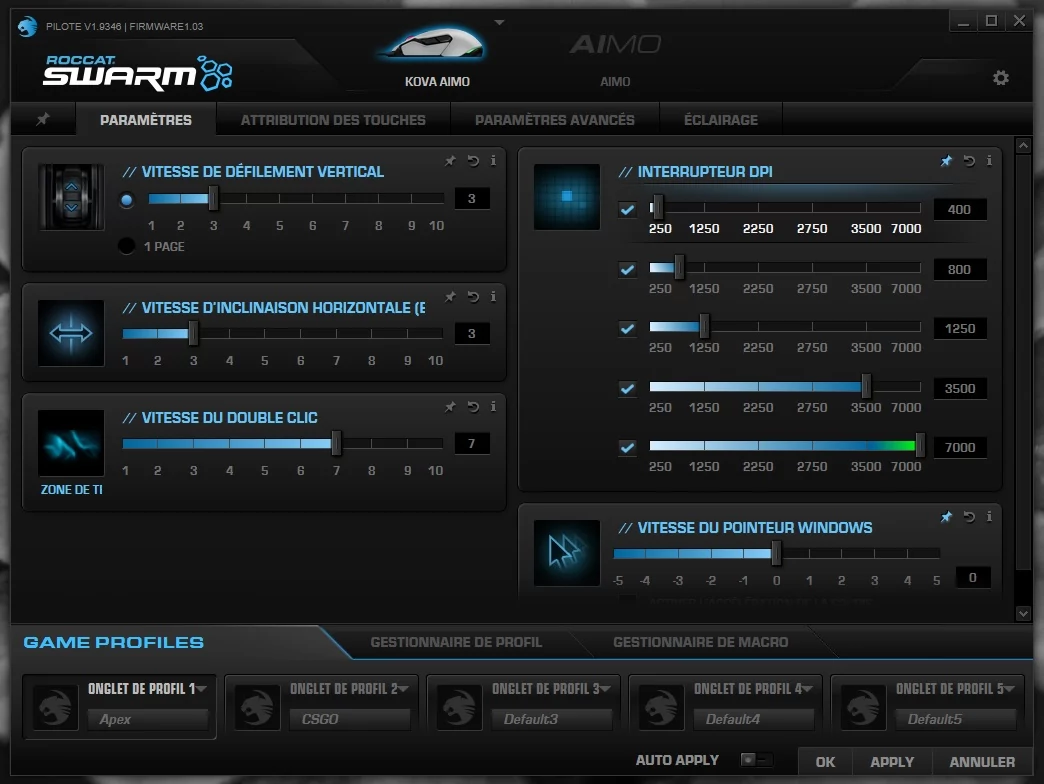Uncheck the 400 DPI level checkbox

pyautogui.click(x=627, y=210)
